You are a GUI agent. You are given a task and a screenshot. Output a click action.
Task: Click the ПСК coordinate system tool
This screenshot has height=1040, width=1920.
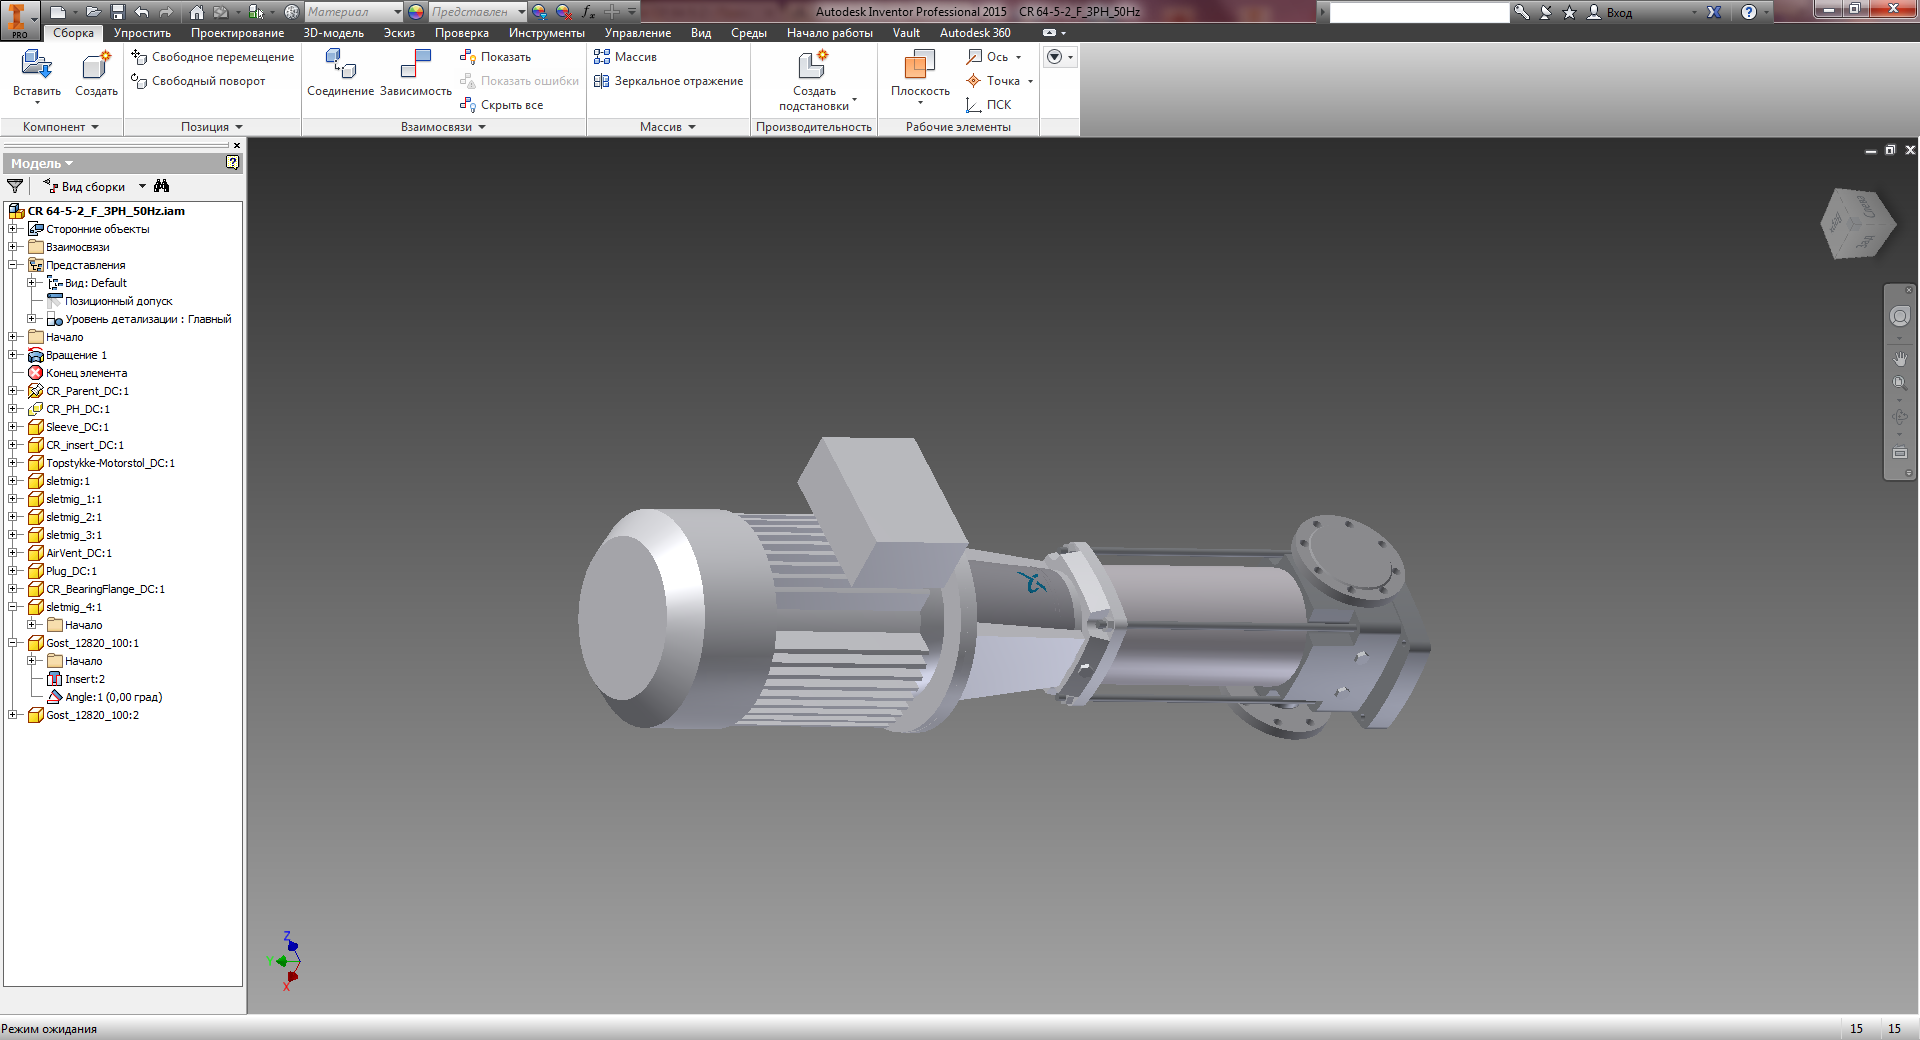989,105
